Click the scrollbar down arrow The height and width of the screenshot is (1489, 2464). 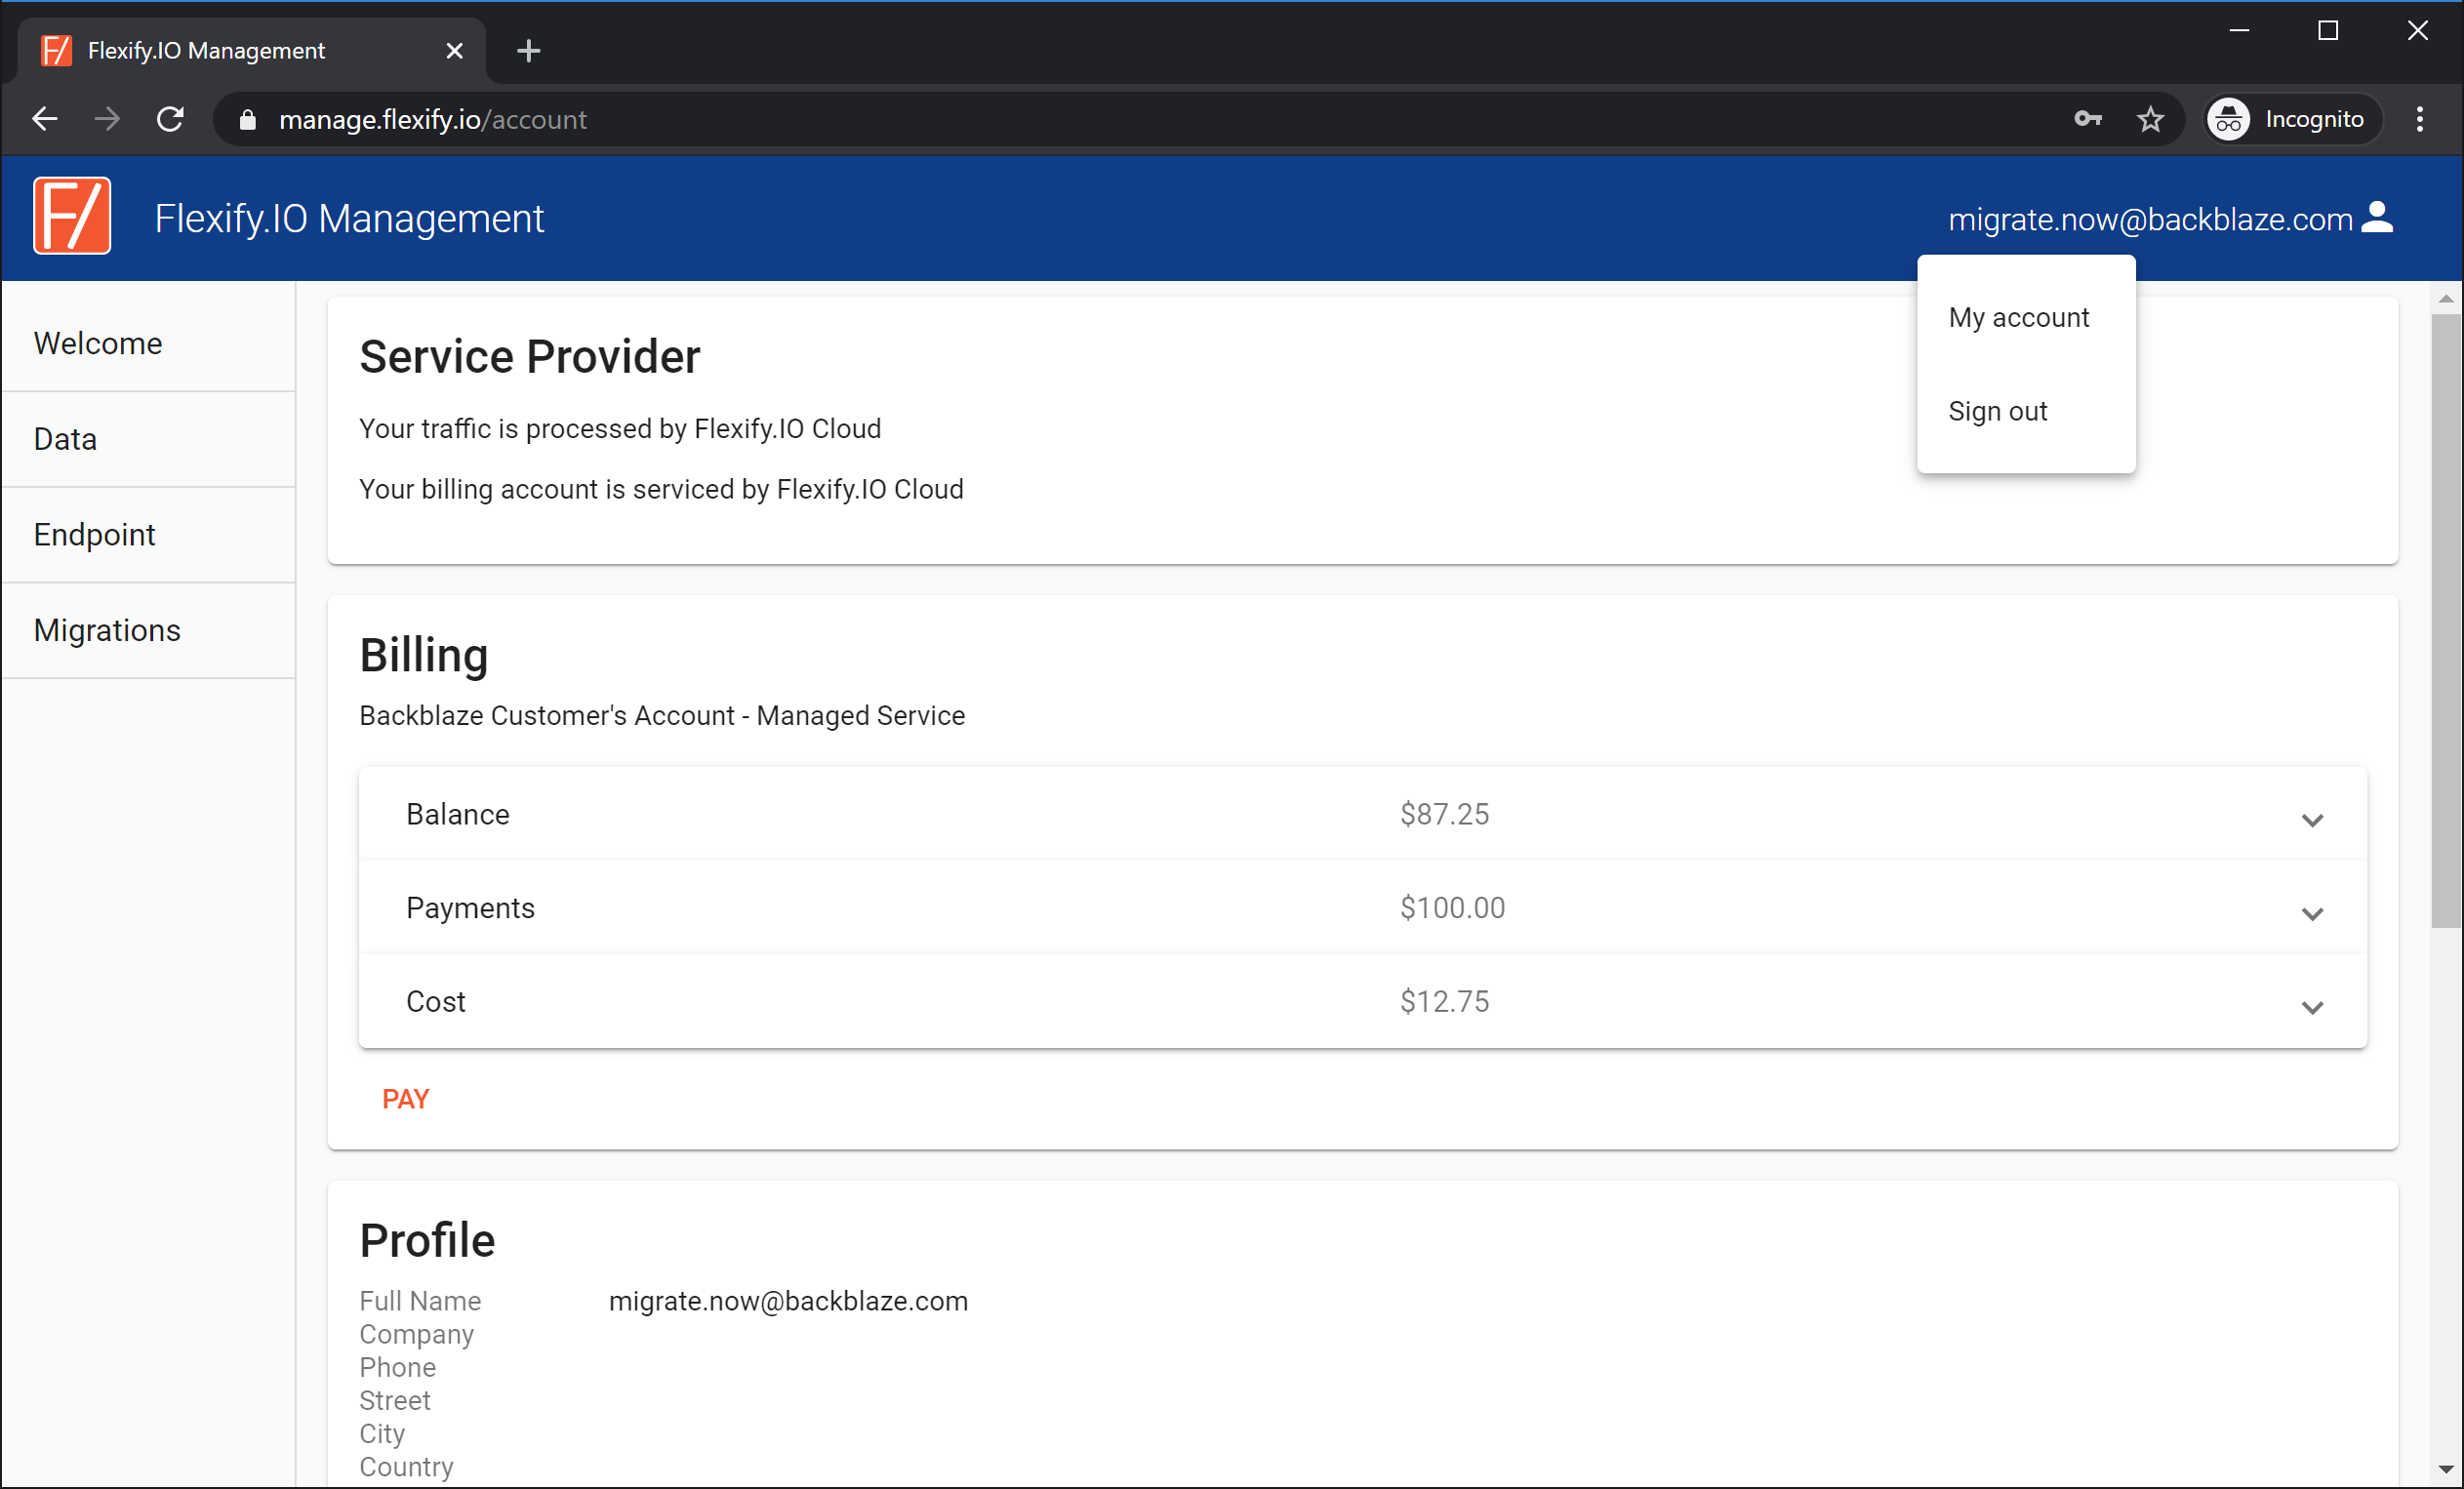point(2445,1469)
